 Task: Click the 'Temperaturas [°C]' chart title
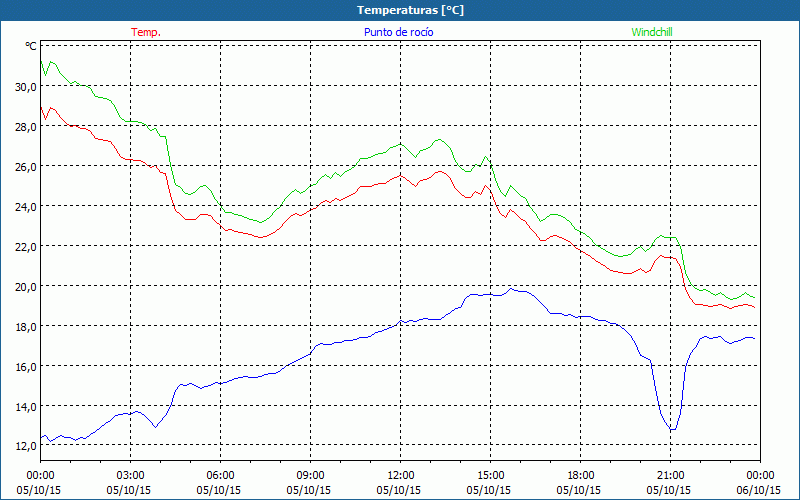tap(410, 10)
